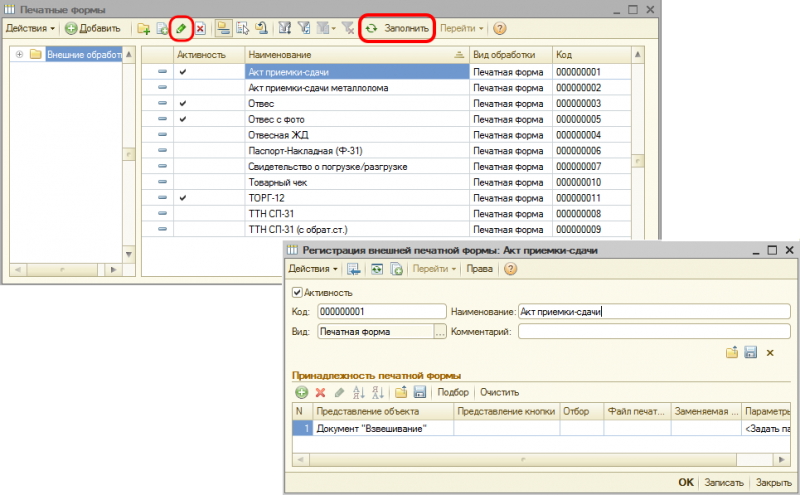Click the Комментарий input field

pyautogui.click(x=655, y=331)
